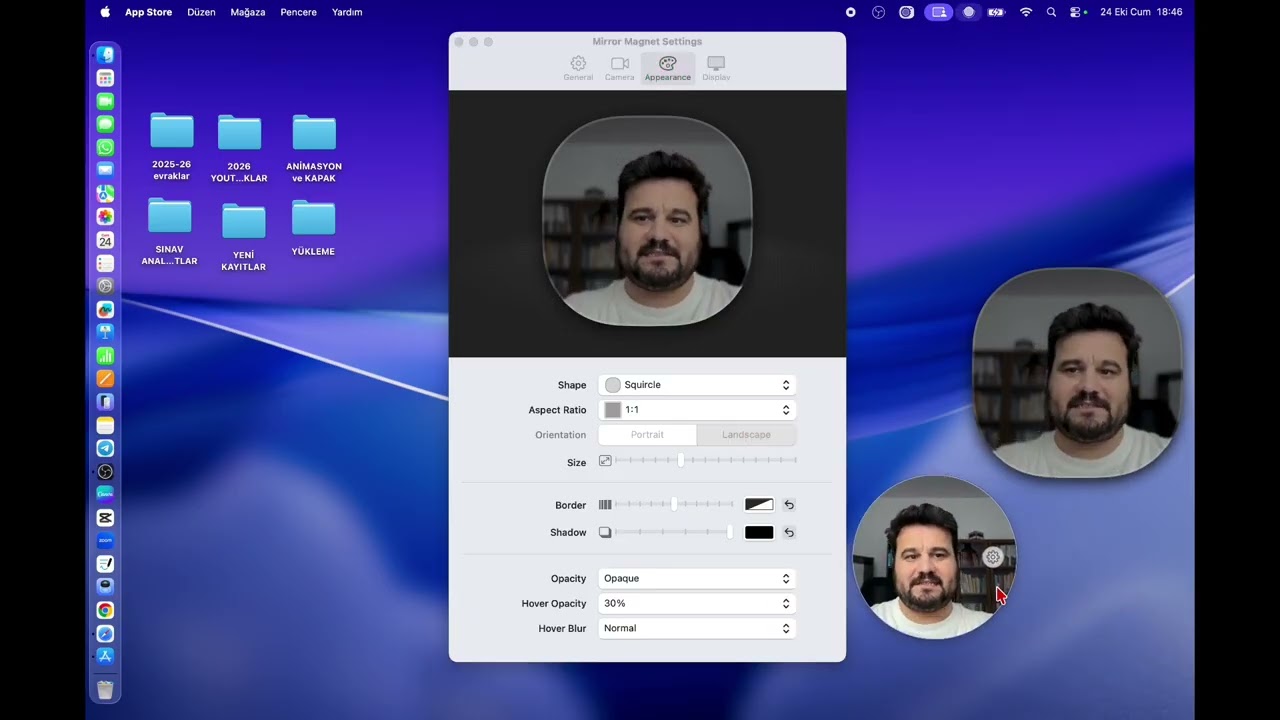Open Notes from the dock

105,425
